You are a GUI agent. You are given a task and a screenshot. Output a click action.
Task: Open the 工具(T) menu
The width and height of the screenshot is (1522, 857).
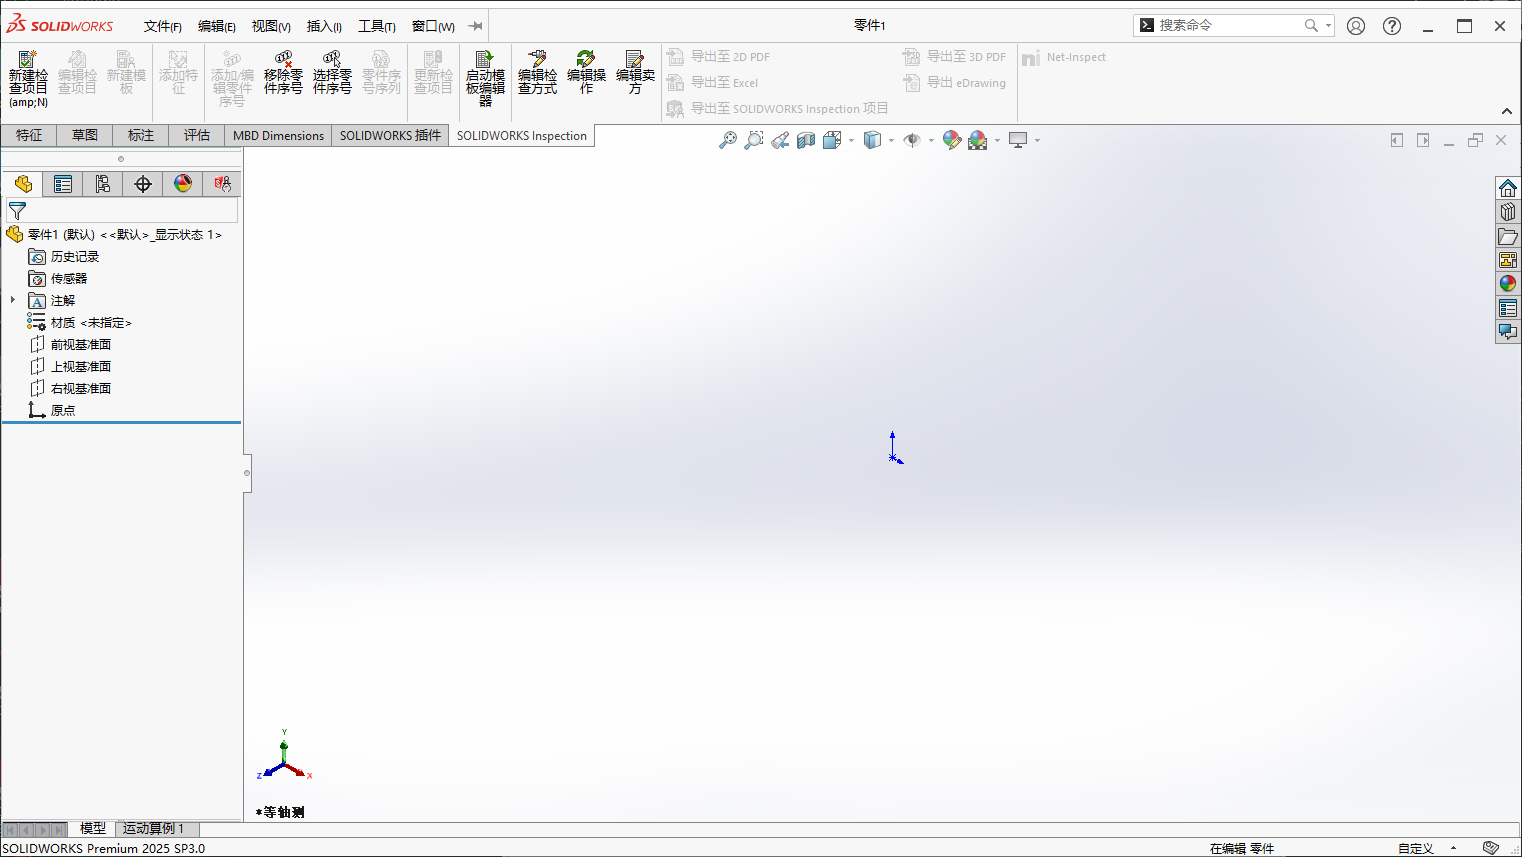(x=377, y=26)
